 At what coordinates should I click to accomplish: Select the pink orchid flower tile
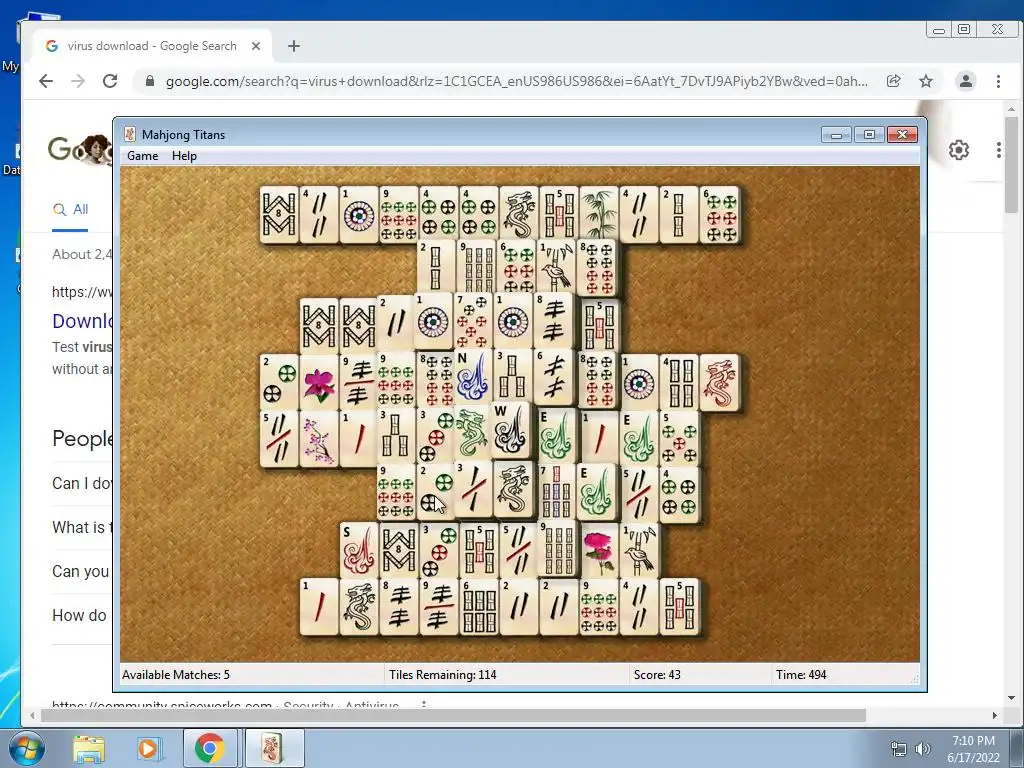tap(319, 383)
